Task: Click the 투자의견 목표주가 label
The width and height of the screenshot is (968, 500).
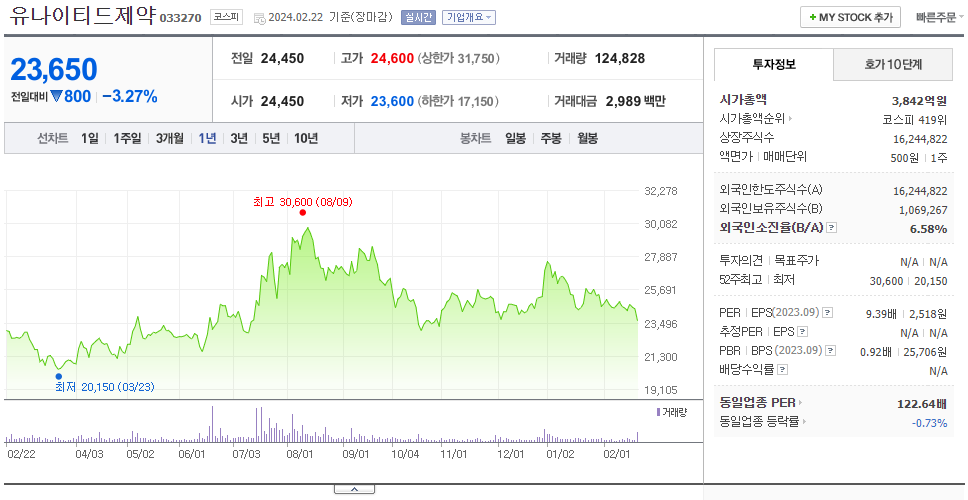Action: pyautogui.click(x=769, y=260)
